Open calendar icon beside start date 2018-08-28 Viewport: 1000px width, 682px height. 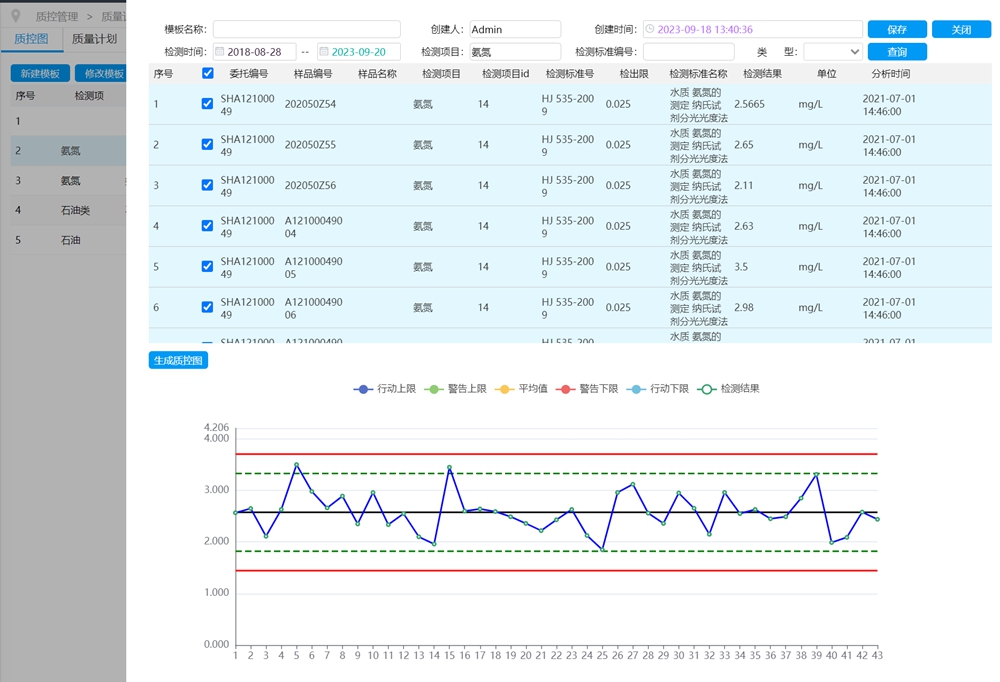click(x=219, y=52)
